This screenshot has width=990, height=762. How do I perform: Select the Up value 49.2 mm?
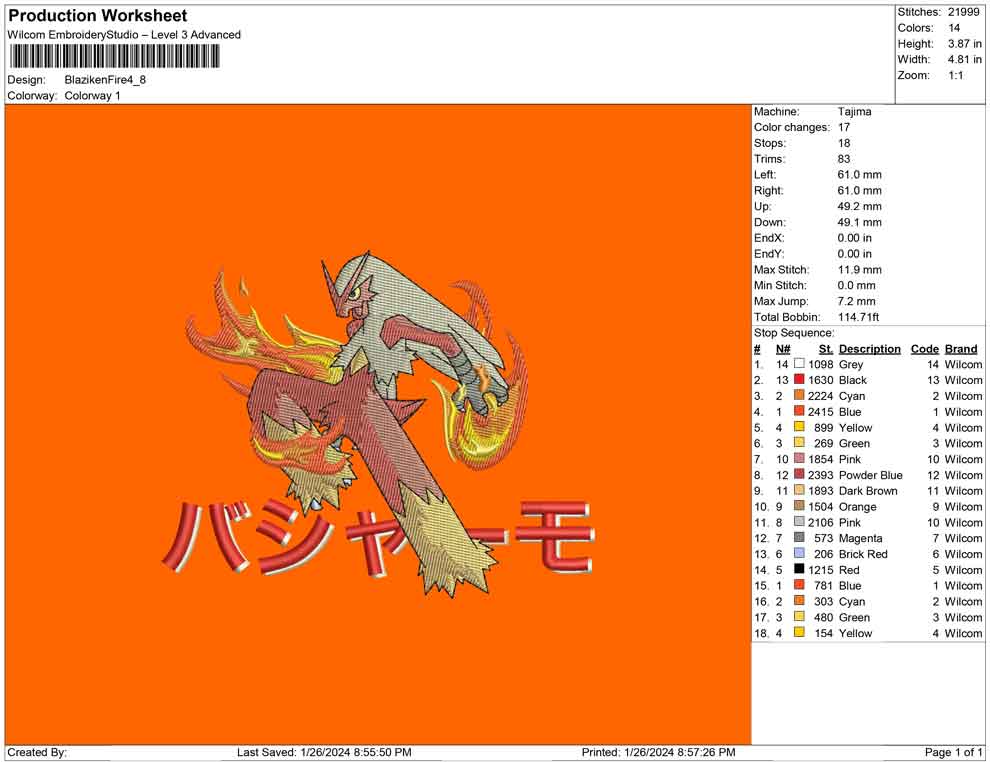tap(859, 206)
